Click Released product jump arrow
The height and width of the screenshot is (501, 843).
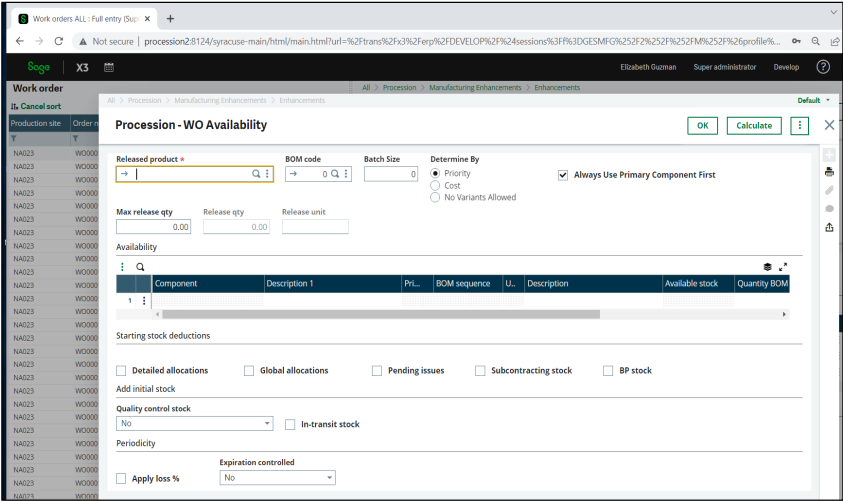click(124, 174)
